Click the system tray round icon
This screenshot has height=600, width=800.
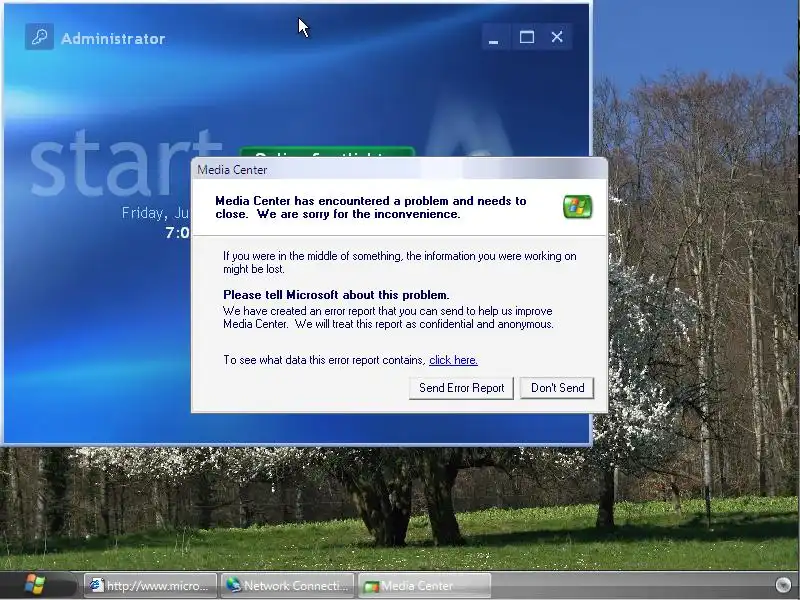(x=783, y=585)
